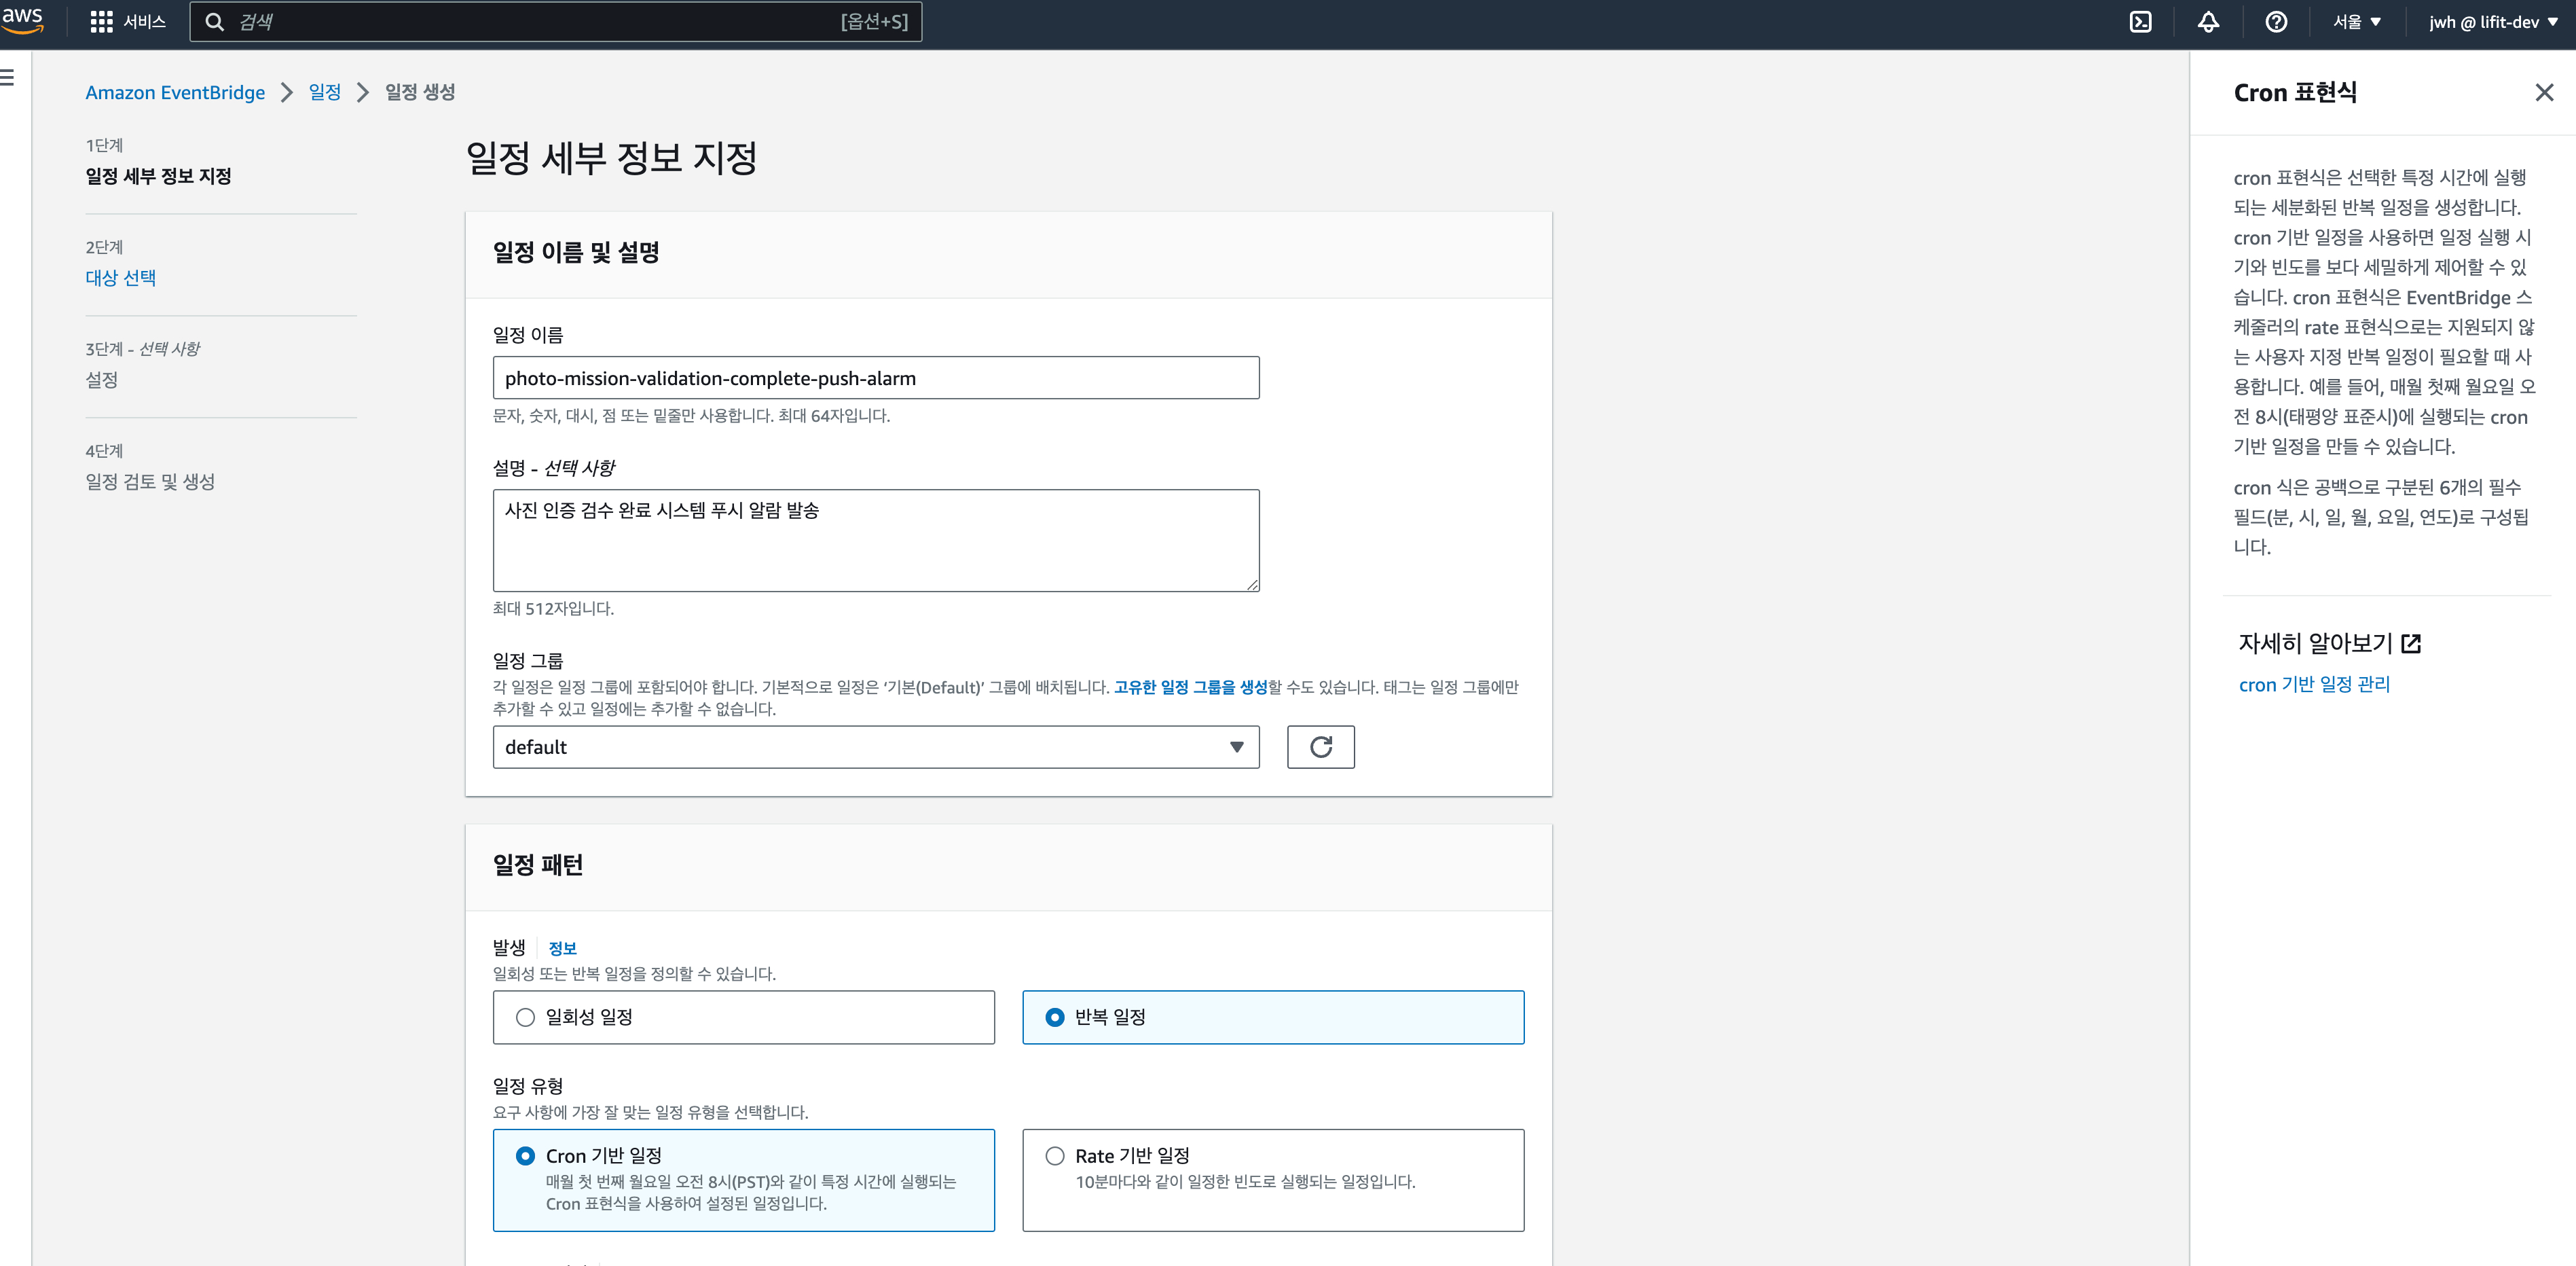Click Amazon EventBridge breadcrumb link

tap(175, 92)
